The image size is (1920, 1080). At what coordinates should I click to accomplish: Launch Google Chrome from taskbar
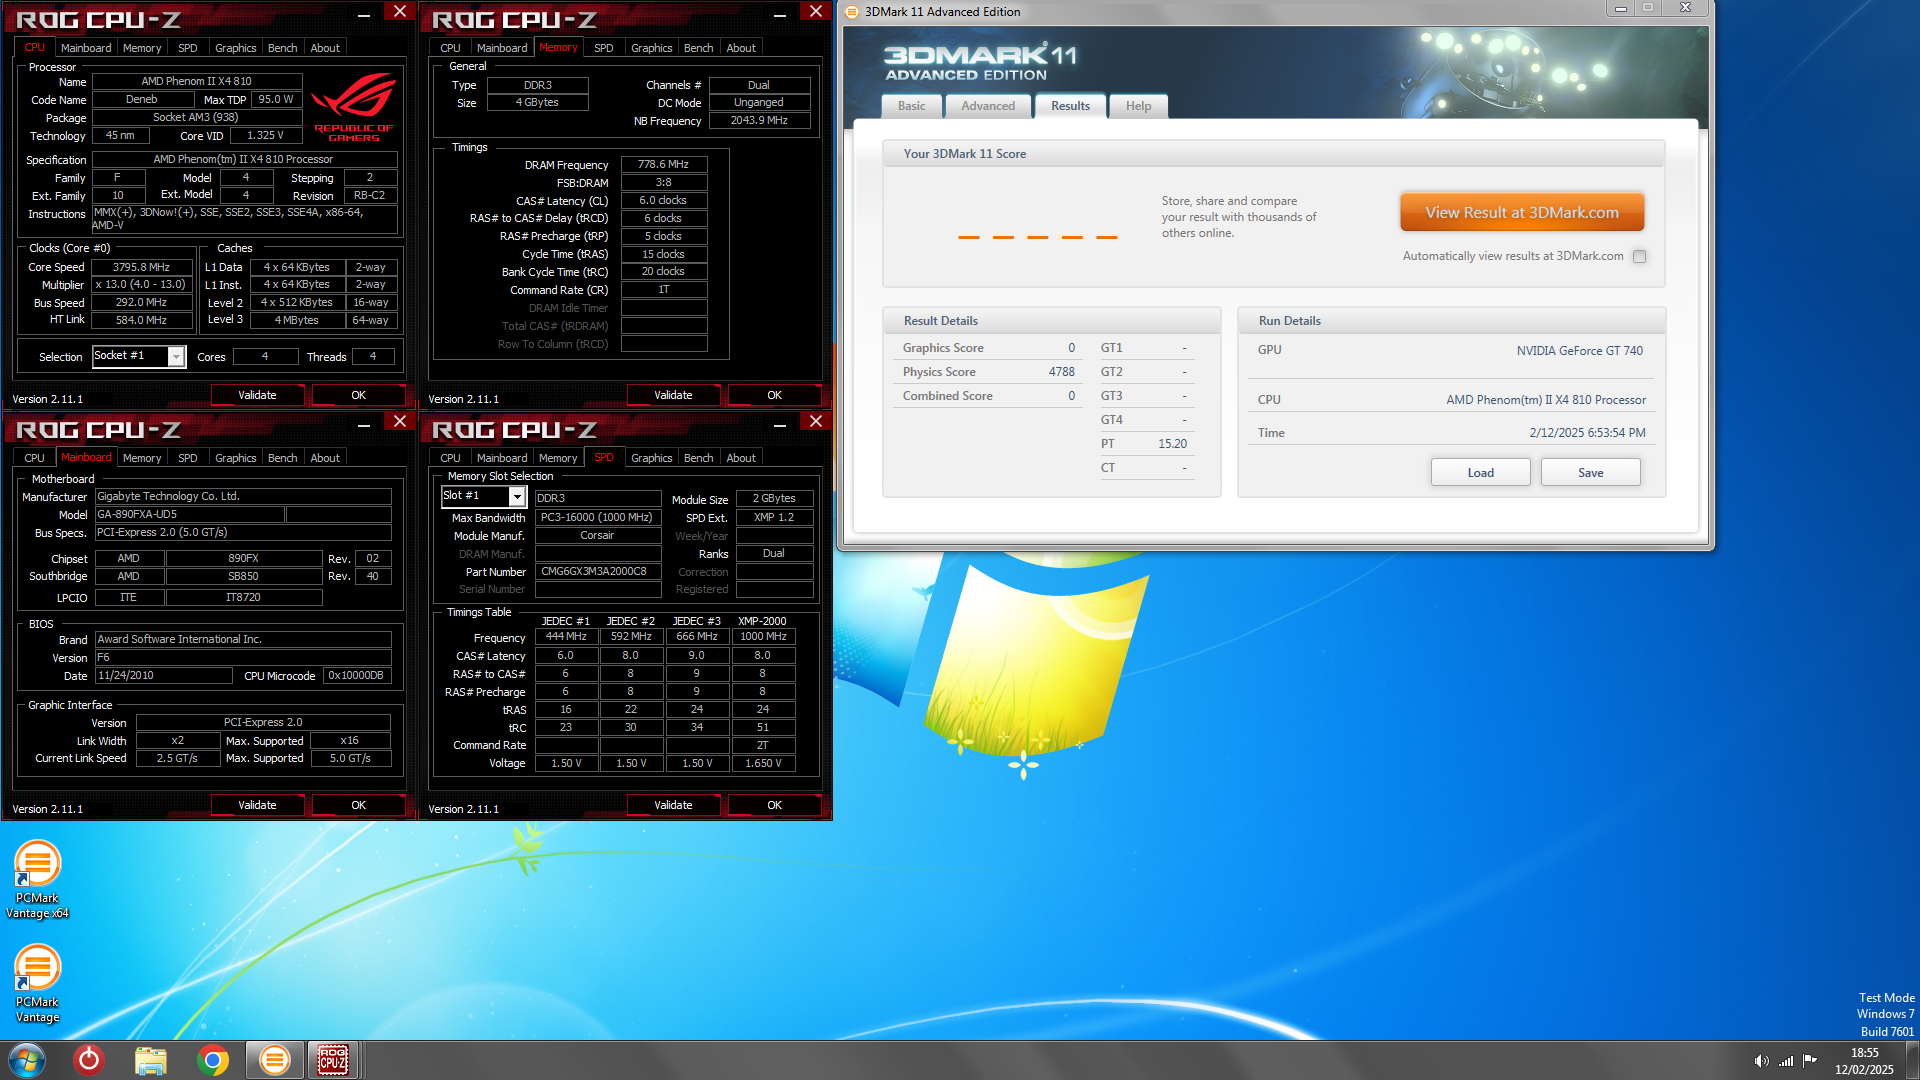(212, 1060)
